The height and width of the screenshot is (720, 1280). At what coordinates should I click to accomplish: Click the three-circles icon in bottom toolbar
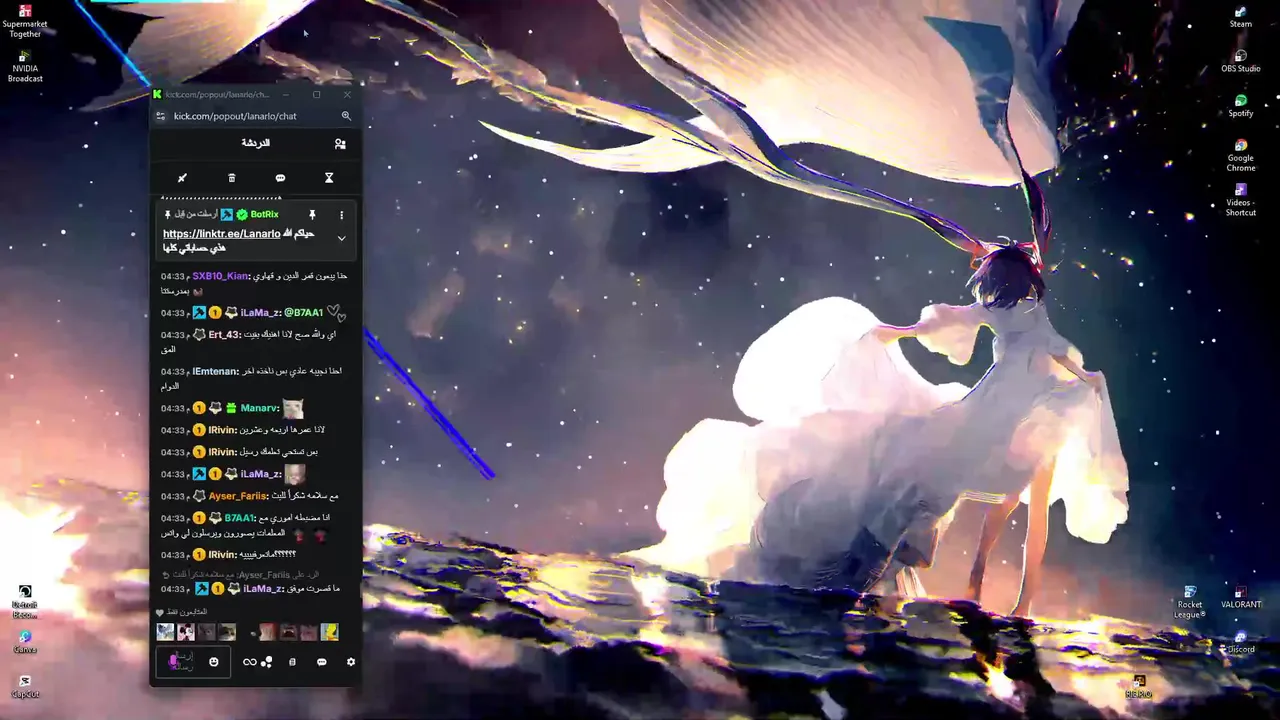(x=267, y=662)
